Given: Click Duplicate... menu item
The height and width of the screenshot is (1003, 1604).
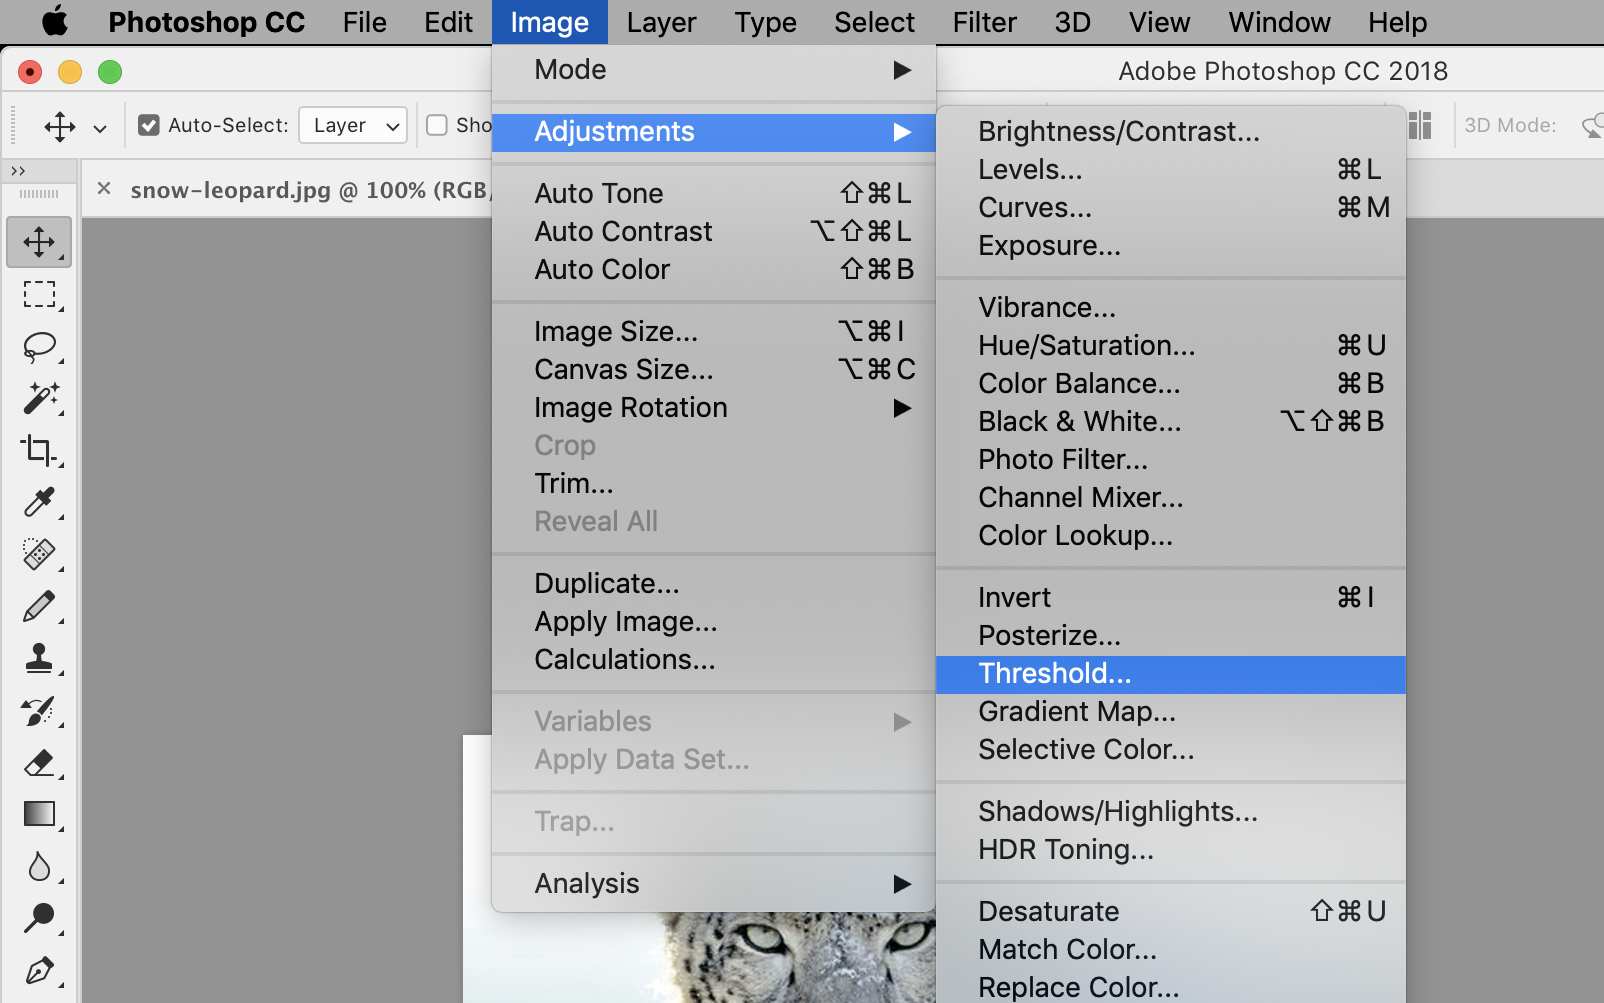Looking at the screenshot, I should (x=714, y=584).
